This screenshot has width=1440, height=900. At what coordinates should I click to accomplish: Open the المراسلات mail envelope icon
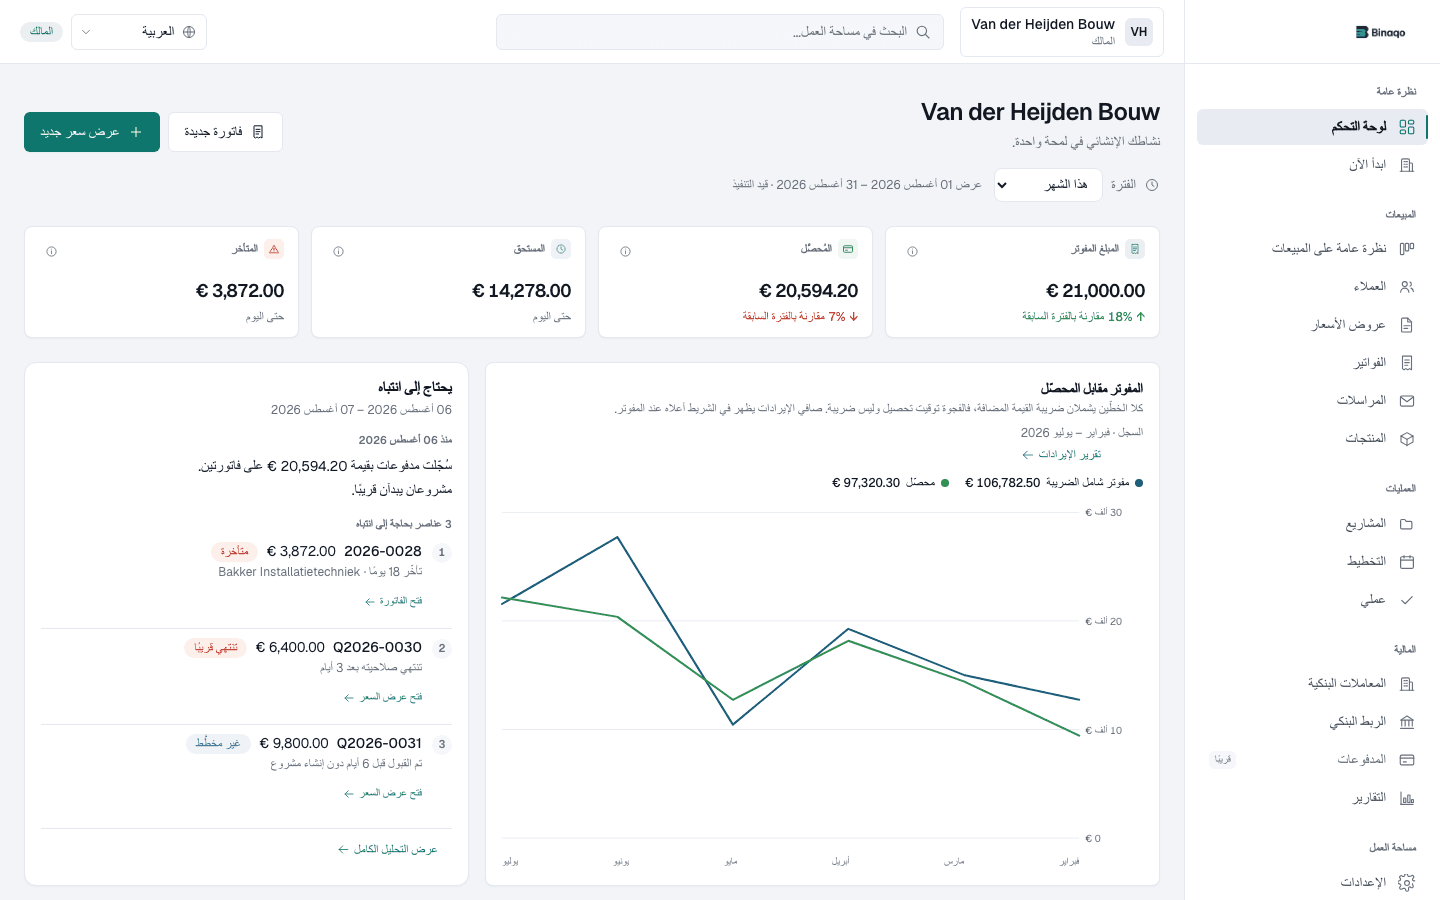[1407, 401]
